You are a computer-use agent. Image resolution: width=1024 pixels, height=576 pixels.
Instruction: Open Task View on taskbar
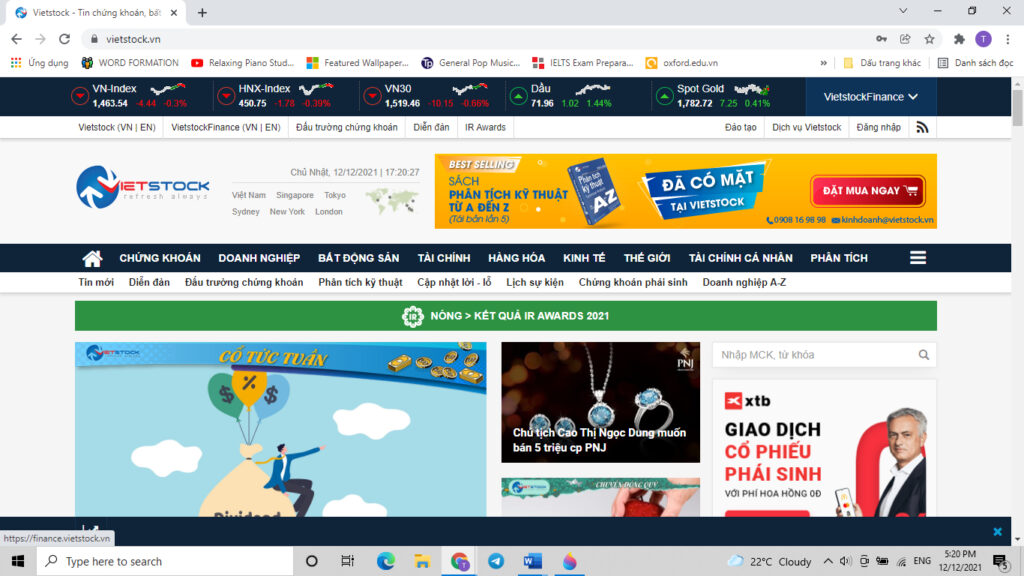[x=347, y=561]
